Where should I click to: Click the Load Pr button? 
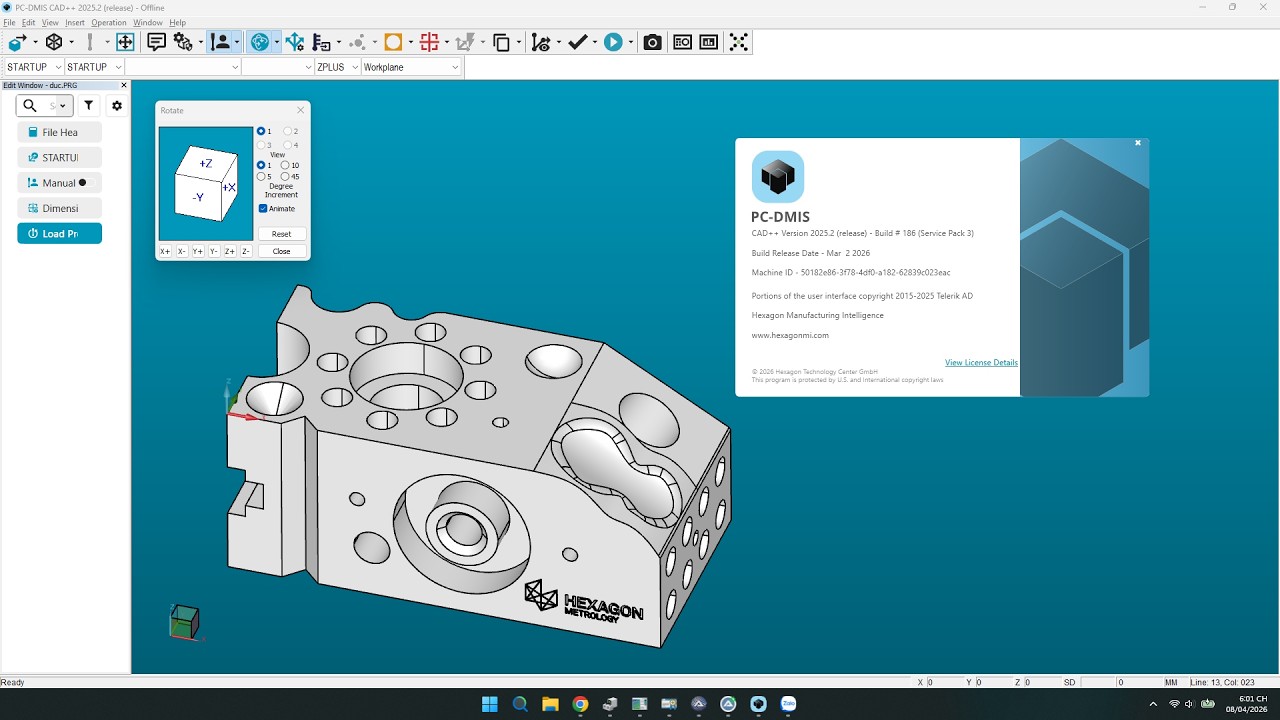(59, 233)
